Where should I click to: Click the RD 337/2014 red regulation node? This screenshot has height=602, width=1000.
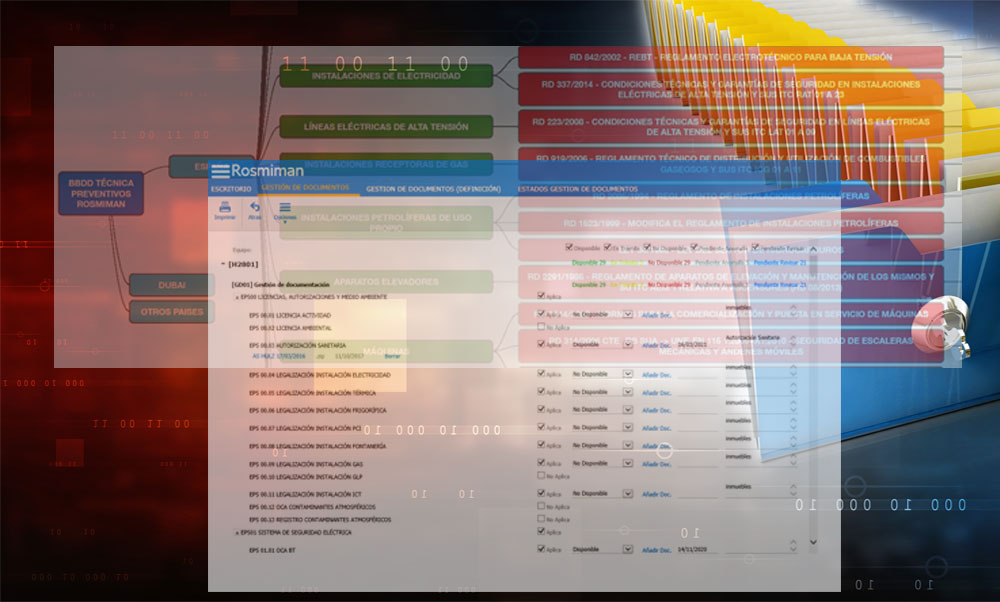[x=731, y=89]
